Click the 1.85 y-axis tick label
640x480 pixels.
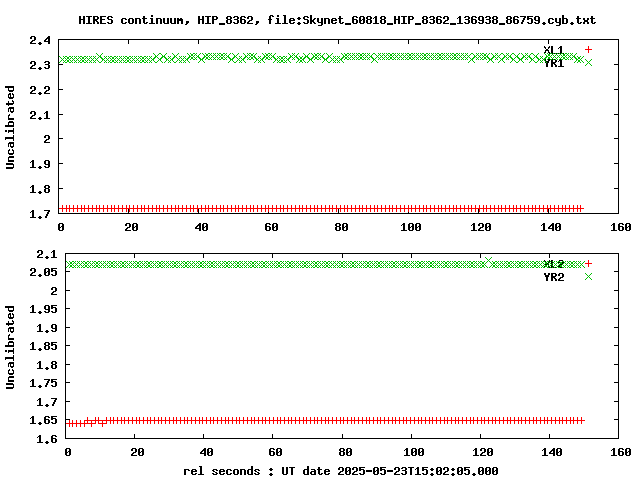tap(44, 346)
